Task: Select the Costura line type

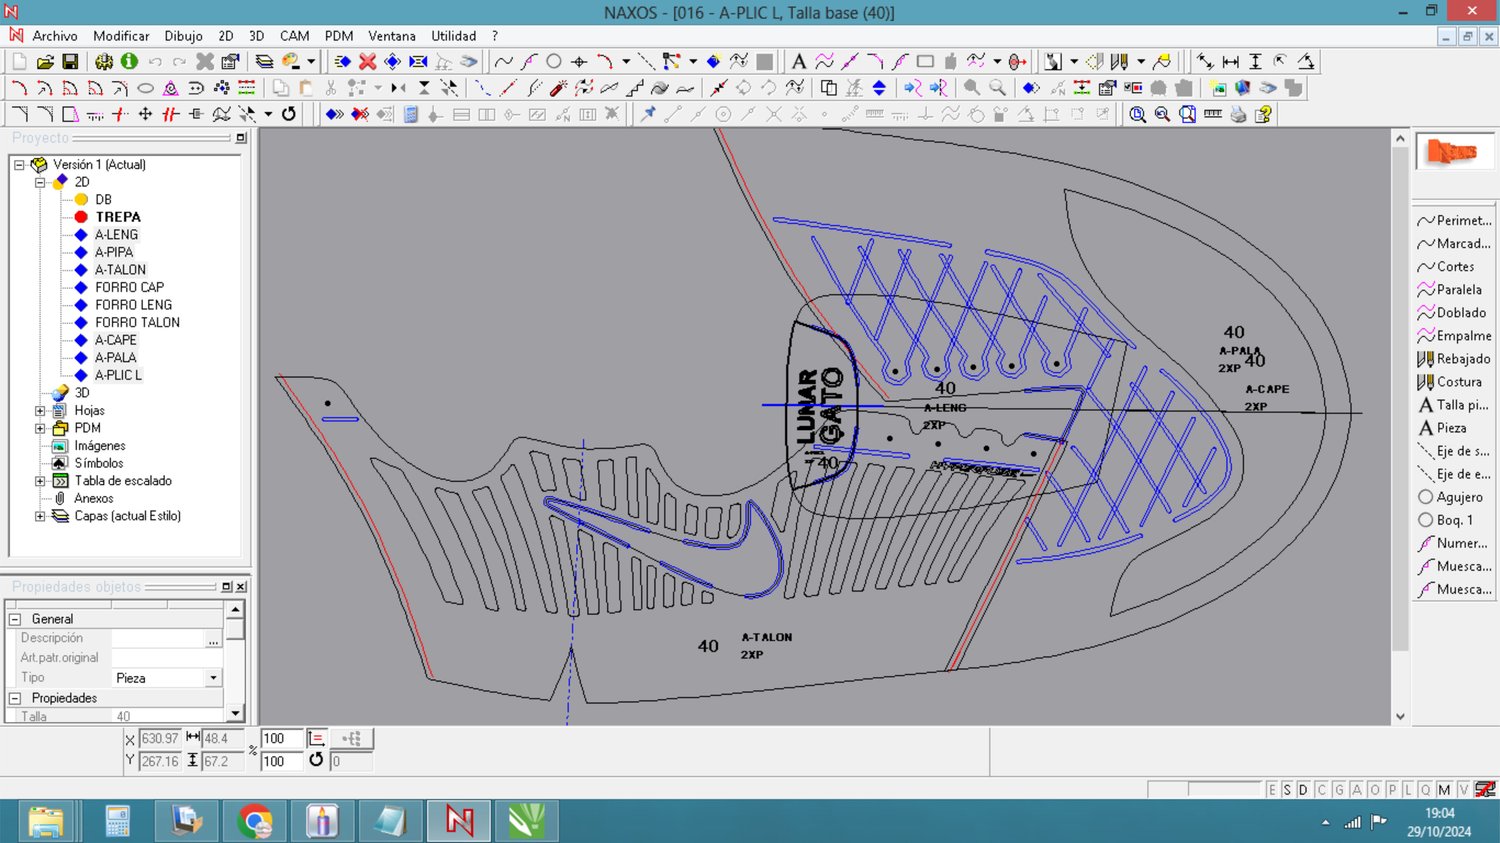Action: point(1454,382)
